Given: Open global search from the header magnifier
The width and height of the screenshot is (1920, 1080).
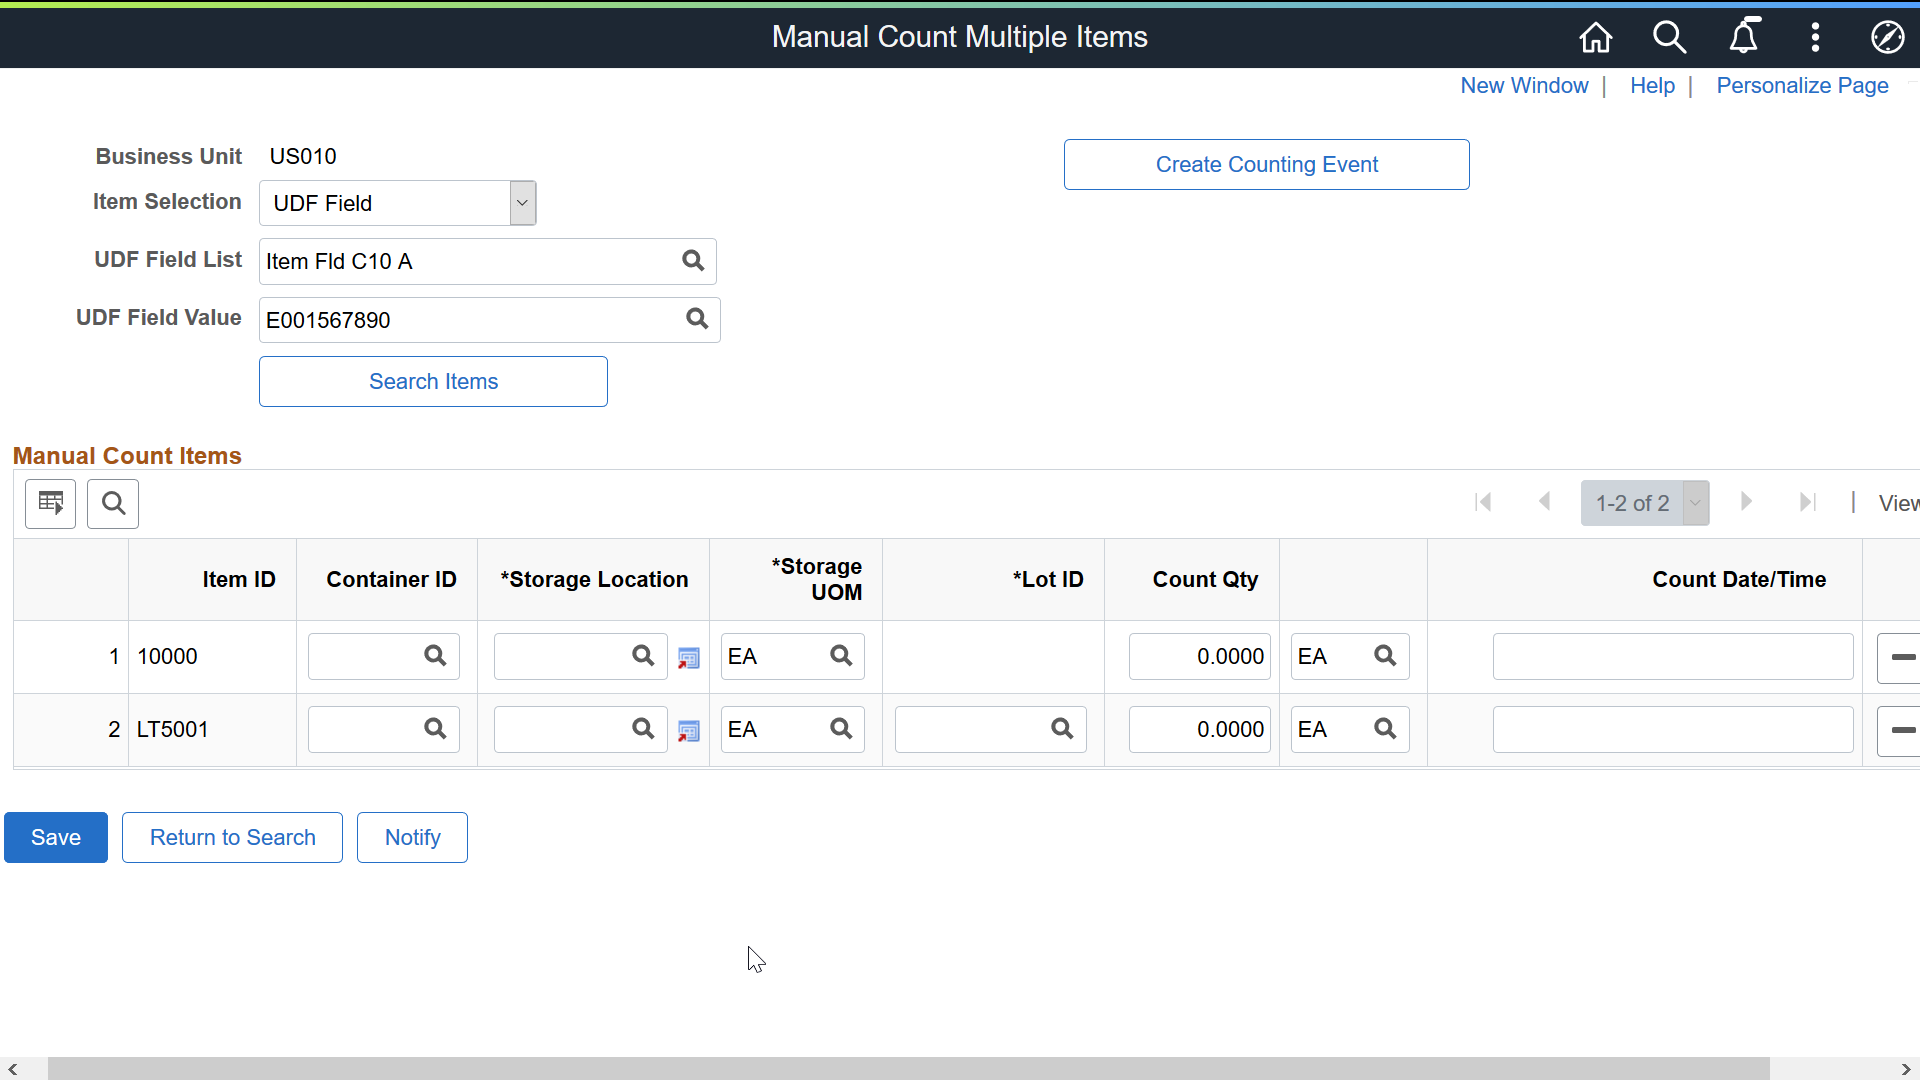Looking at the screenshot, I should click(1668, 37).
